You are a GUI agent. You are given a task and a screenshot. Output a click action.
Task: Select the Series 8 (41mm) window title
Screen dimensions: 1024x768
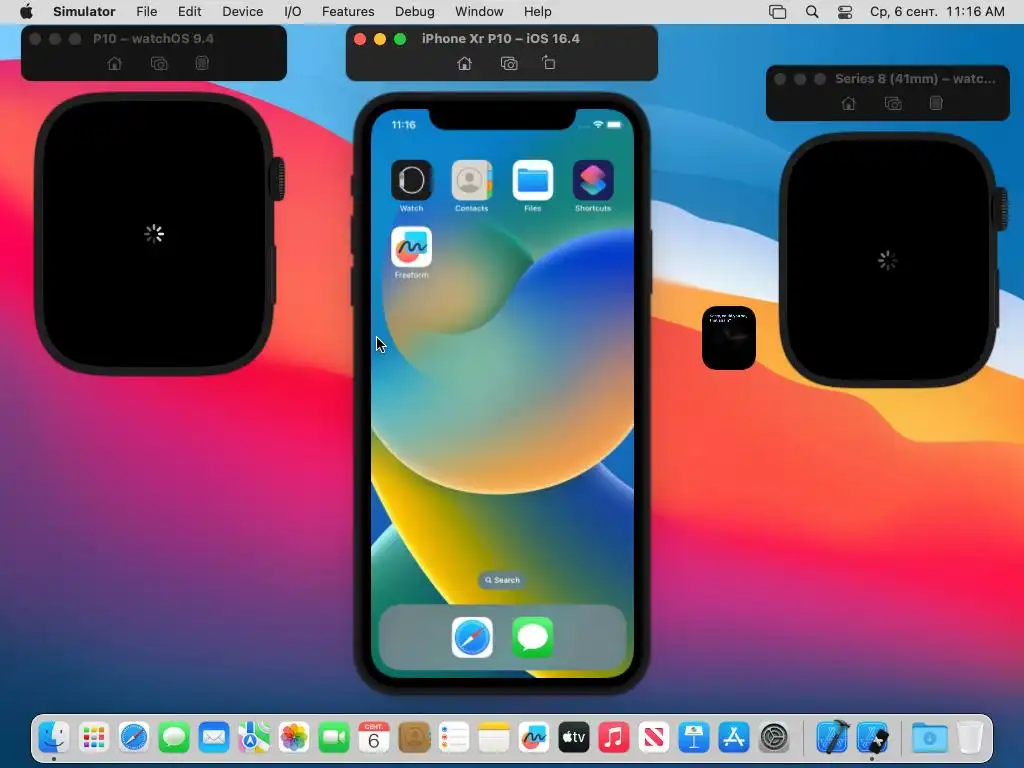[x=916, y=78]
